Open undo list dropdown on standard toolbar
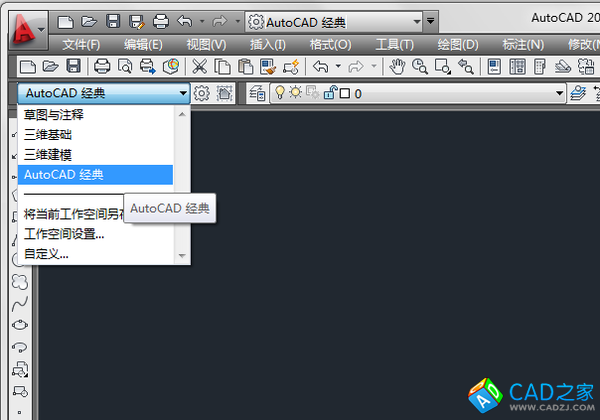This screenshot has width=600, height=420. (338, 66)
